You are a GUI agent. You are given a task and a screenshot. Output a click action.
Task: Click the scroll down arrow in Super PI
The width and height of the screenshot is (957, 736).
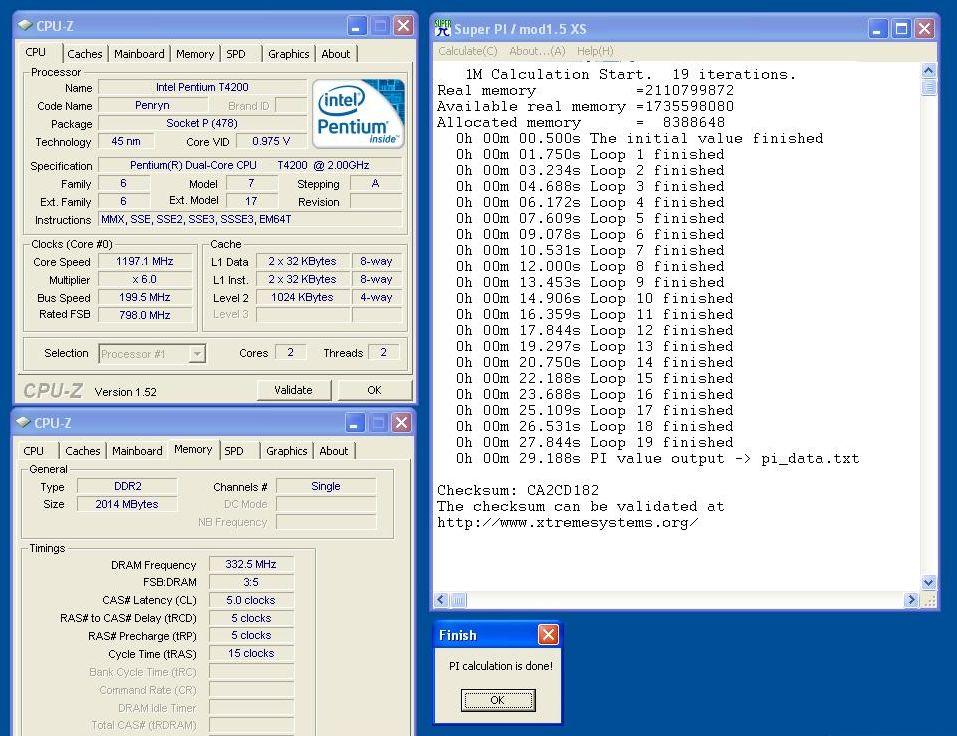coord(928,582)
